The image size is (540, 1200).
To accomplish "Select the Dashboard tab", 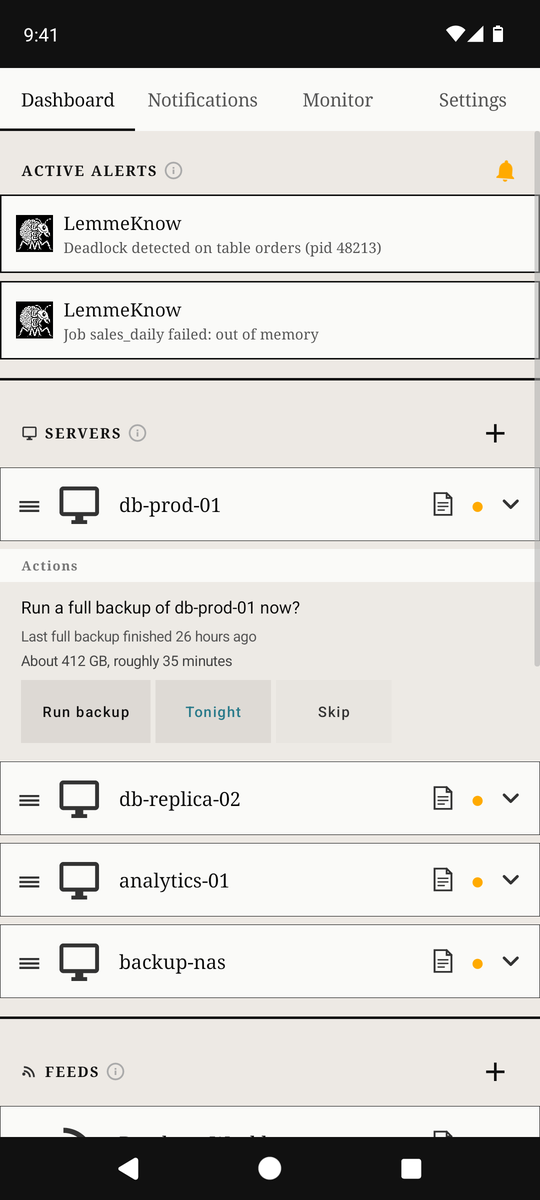I will pyautogui.click(x=67, y=100).
